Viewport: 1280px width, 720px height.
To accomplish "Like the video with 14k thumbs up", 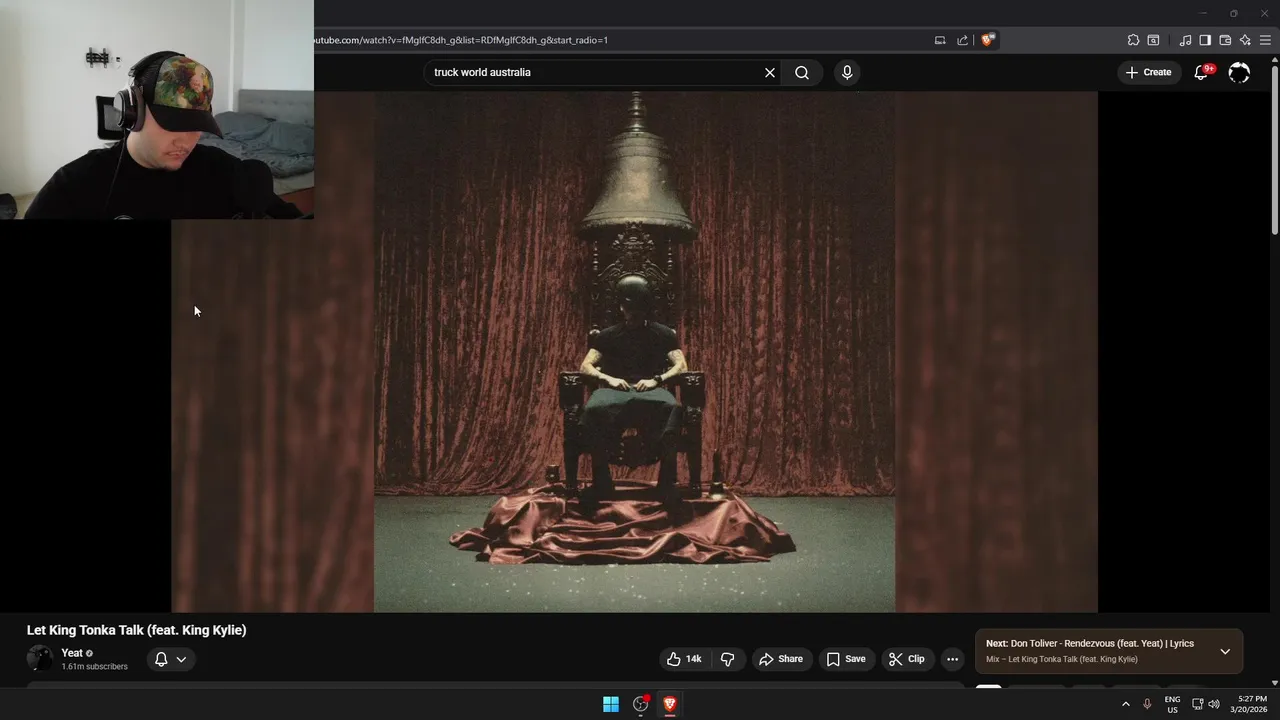I will pyautogui.click(x=685, y=659).
